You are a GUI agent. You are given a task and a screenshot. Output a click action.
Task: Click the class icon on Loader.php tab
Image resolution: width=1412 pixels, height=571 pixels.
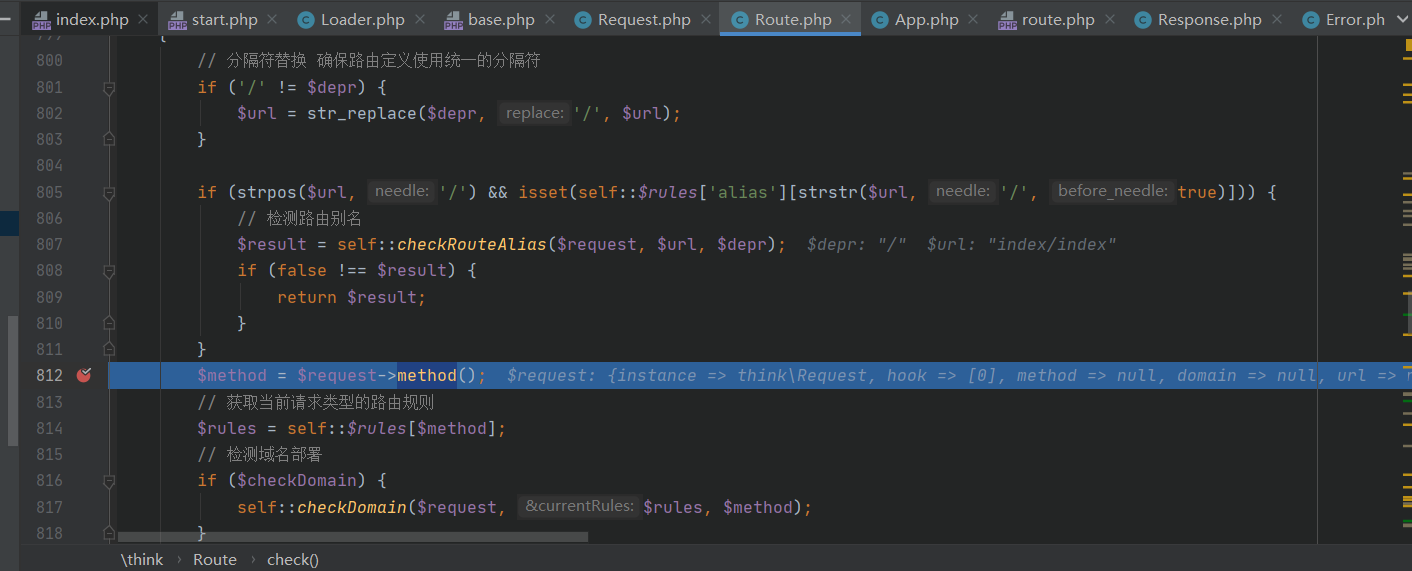305,20
